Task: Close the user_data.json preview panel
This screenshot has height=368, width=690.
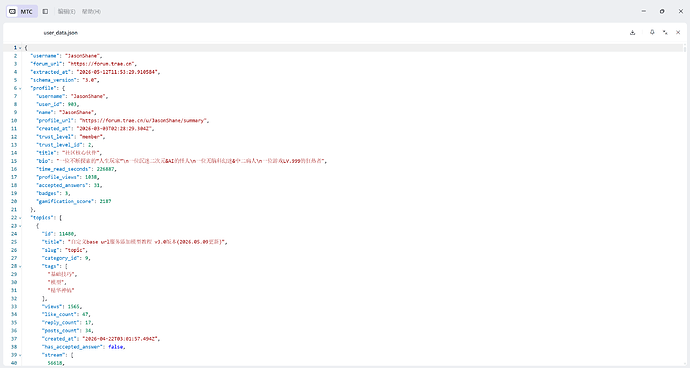Action: 678,32
